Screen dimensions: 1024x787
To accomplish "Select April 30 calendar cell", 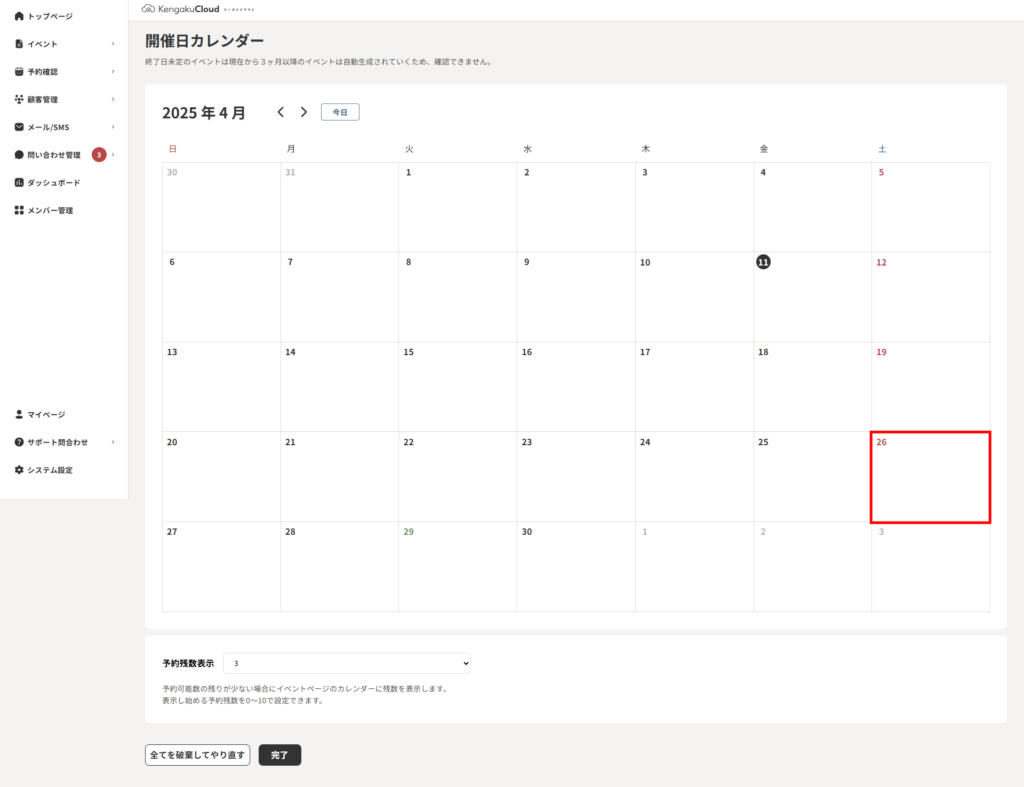I will 576,566.
